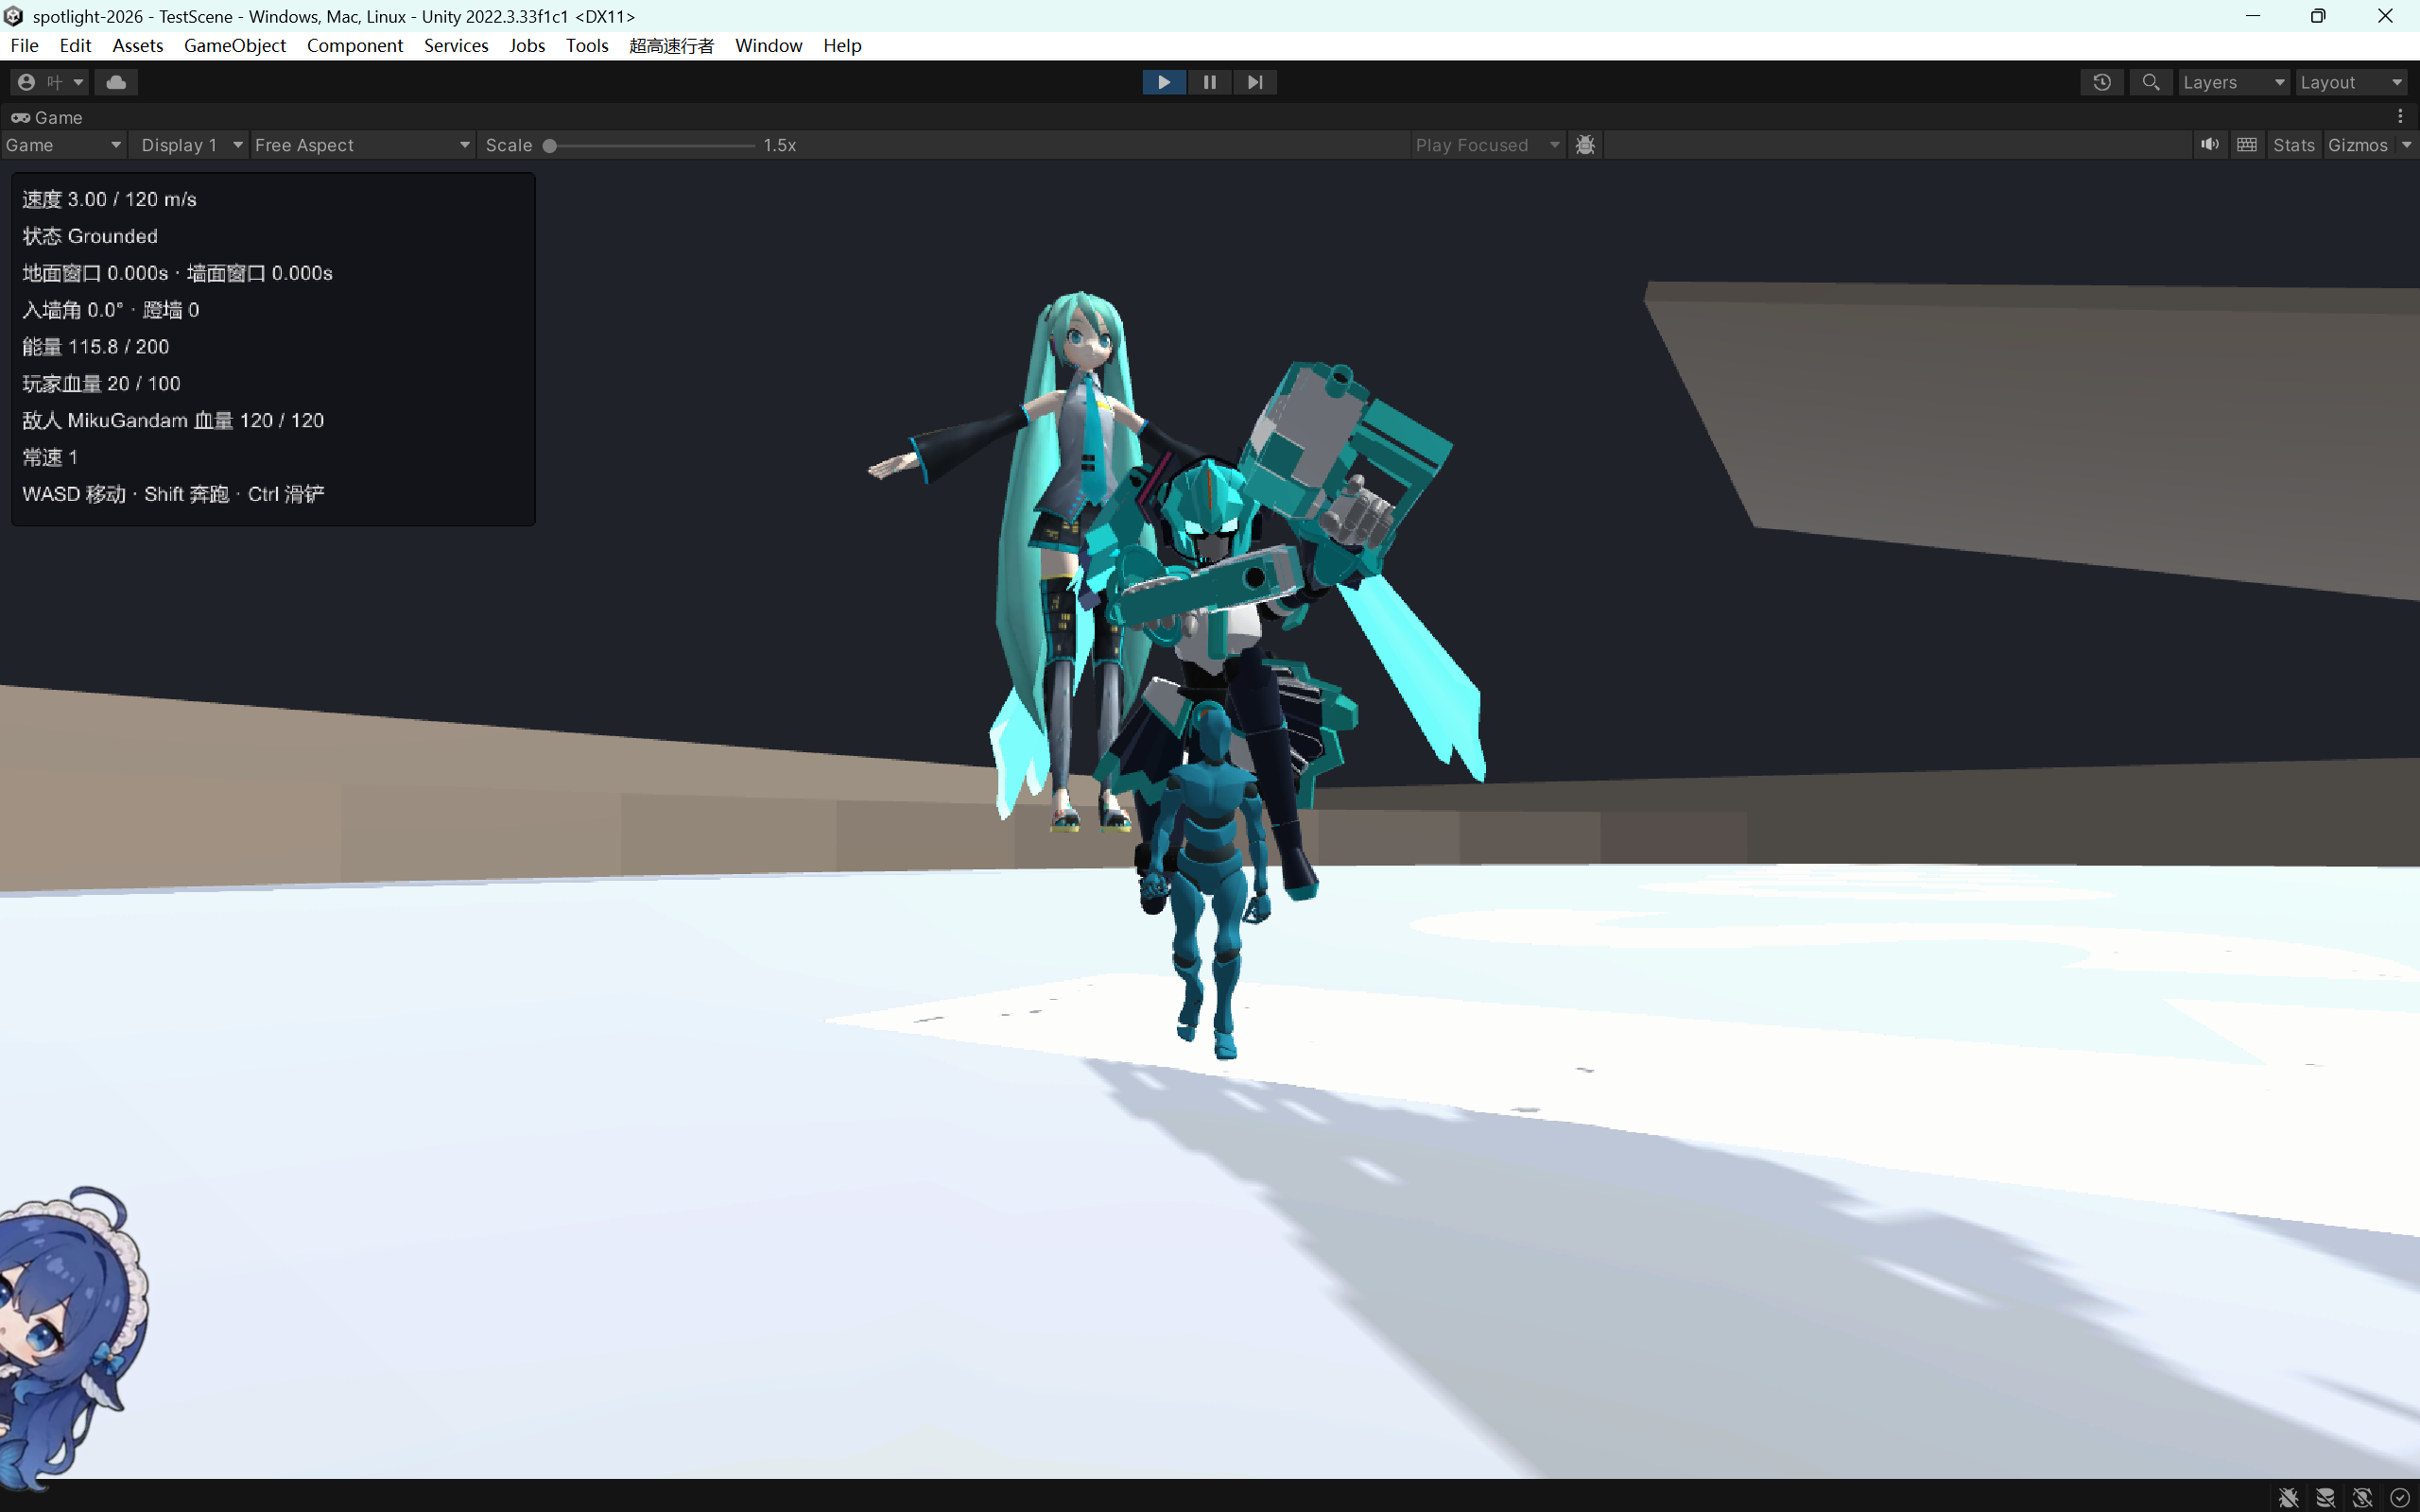The height and width of the screenshot is (1512, 2420).
Task: Open the Edit menu
Action: point(75,46)
